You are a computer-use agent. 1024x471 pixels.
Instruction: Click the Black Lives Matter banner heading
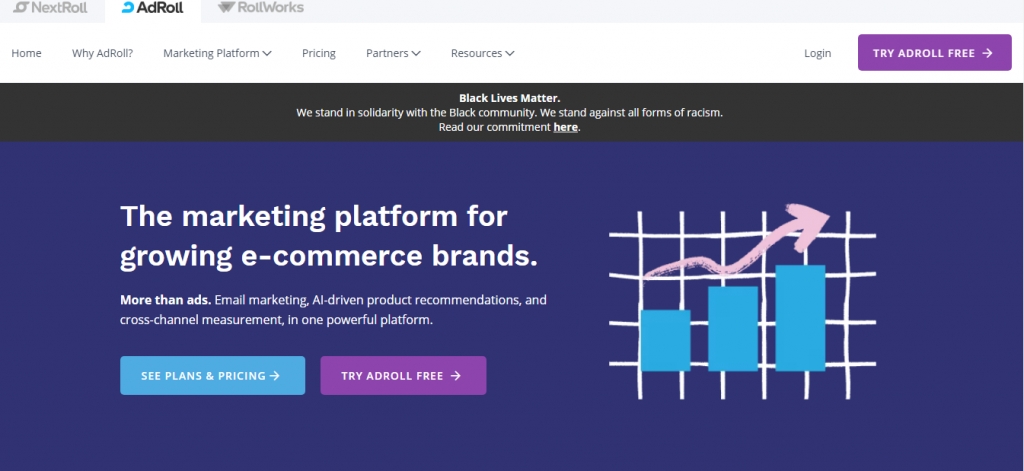point(509,98)
